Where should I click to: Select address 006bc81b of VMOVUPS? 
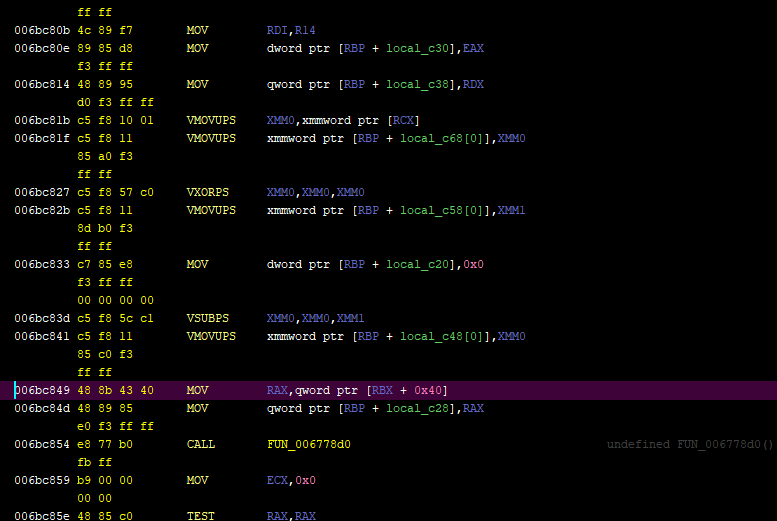pos(42,120)
